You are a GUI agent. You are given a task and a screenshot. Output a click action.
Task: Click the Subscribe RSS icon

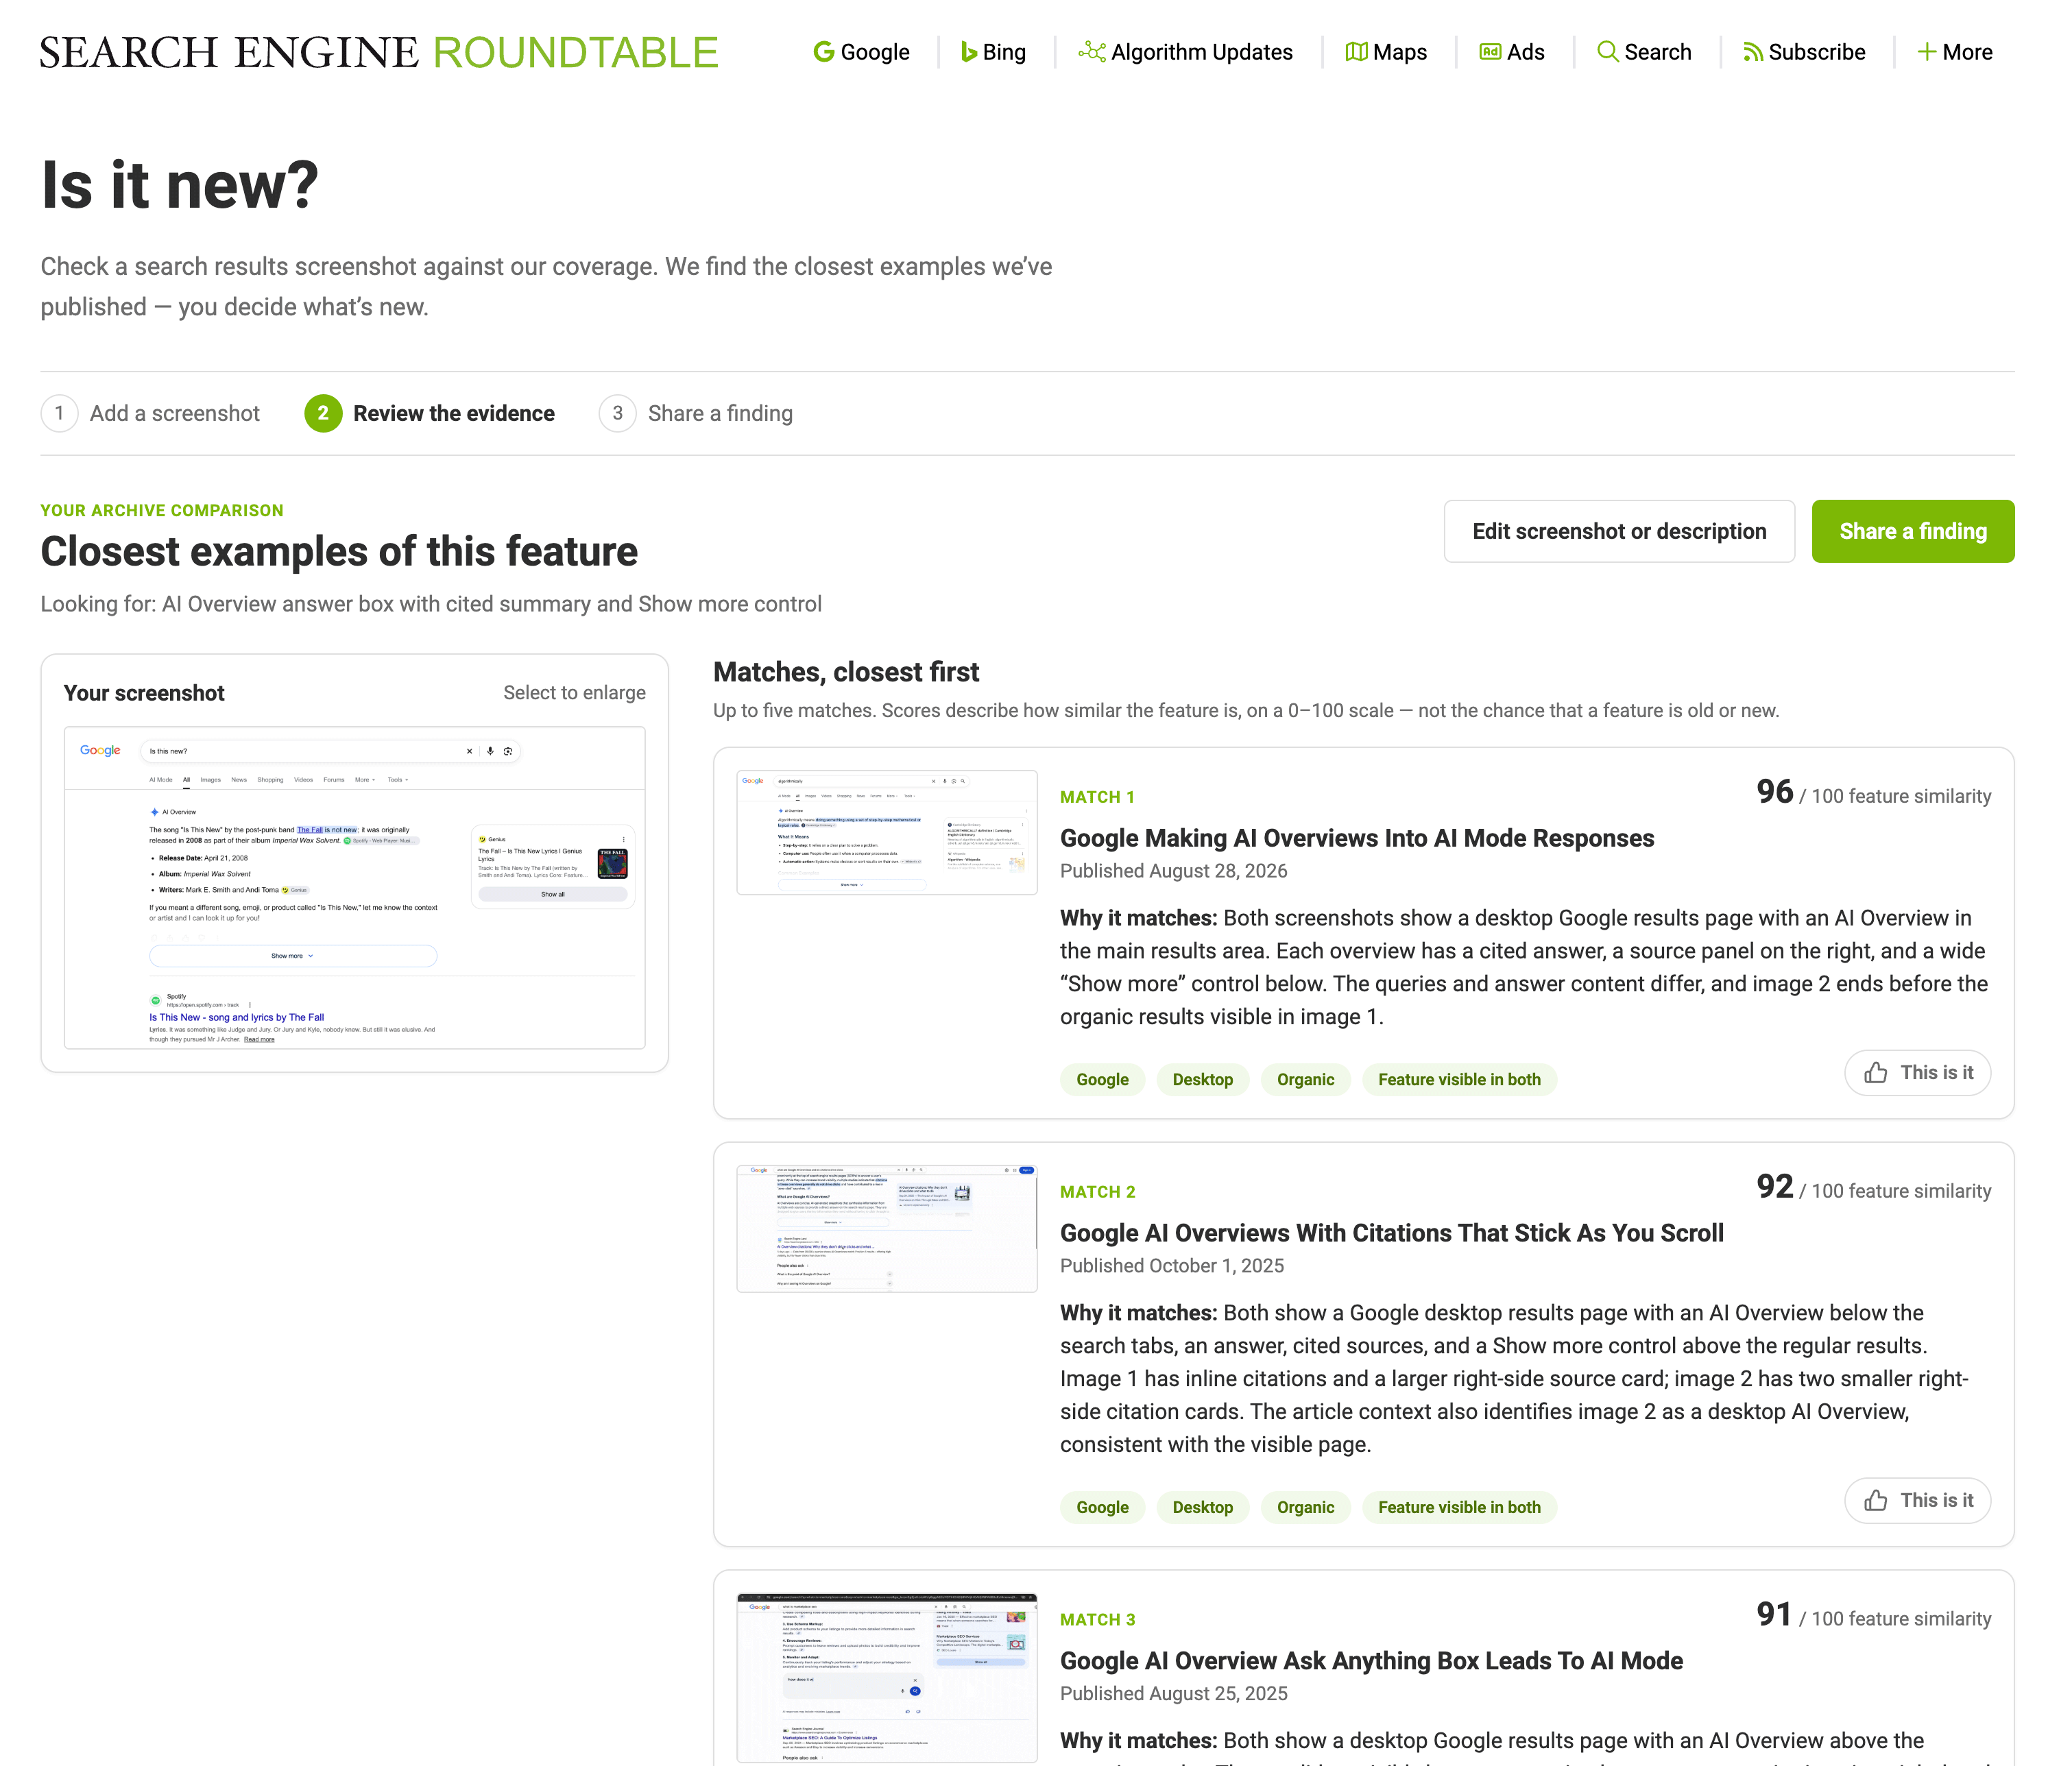click(x=1753, y=52)
